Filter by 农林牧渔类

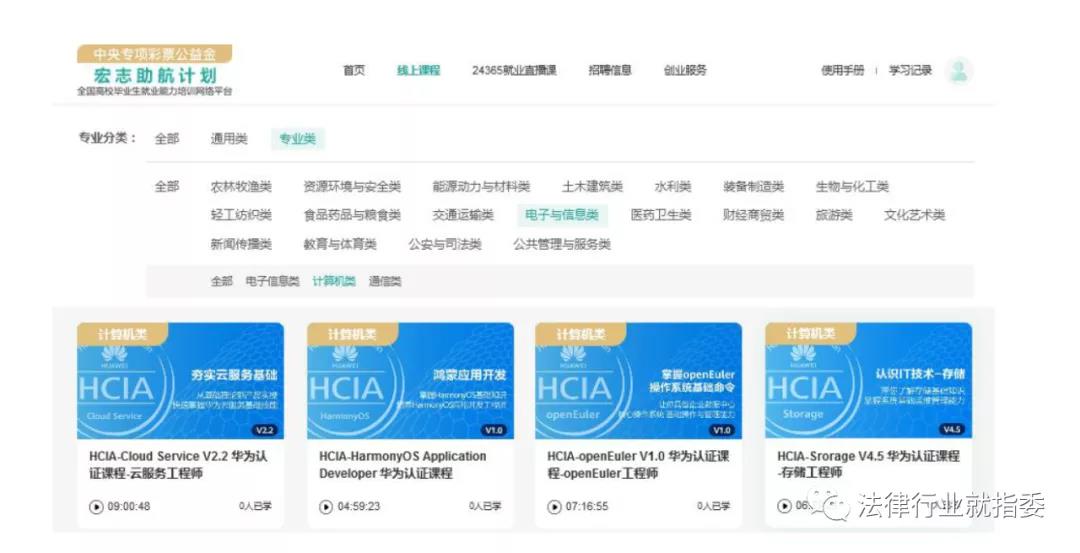pyautogui.click(x=241, y=187)
